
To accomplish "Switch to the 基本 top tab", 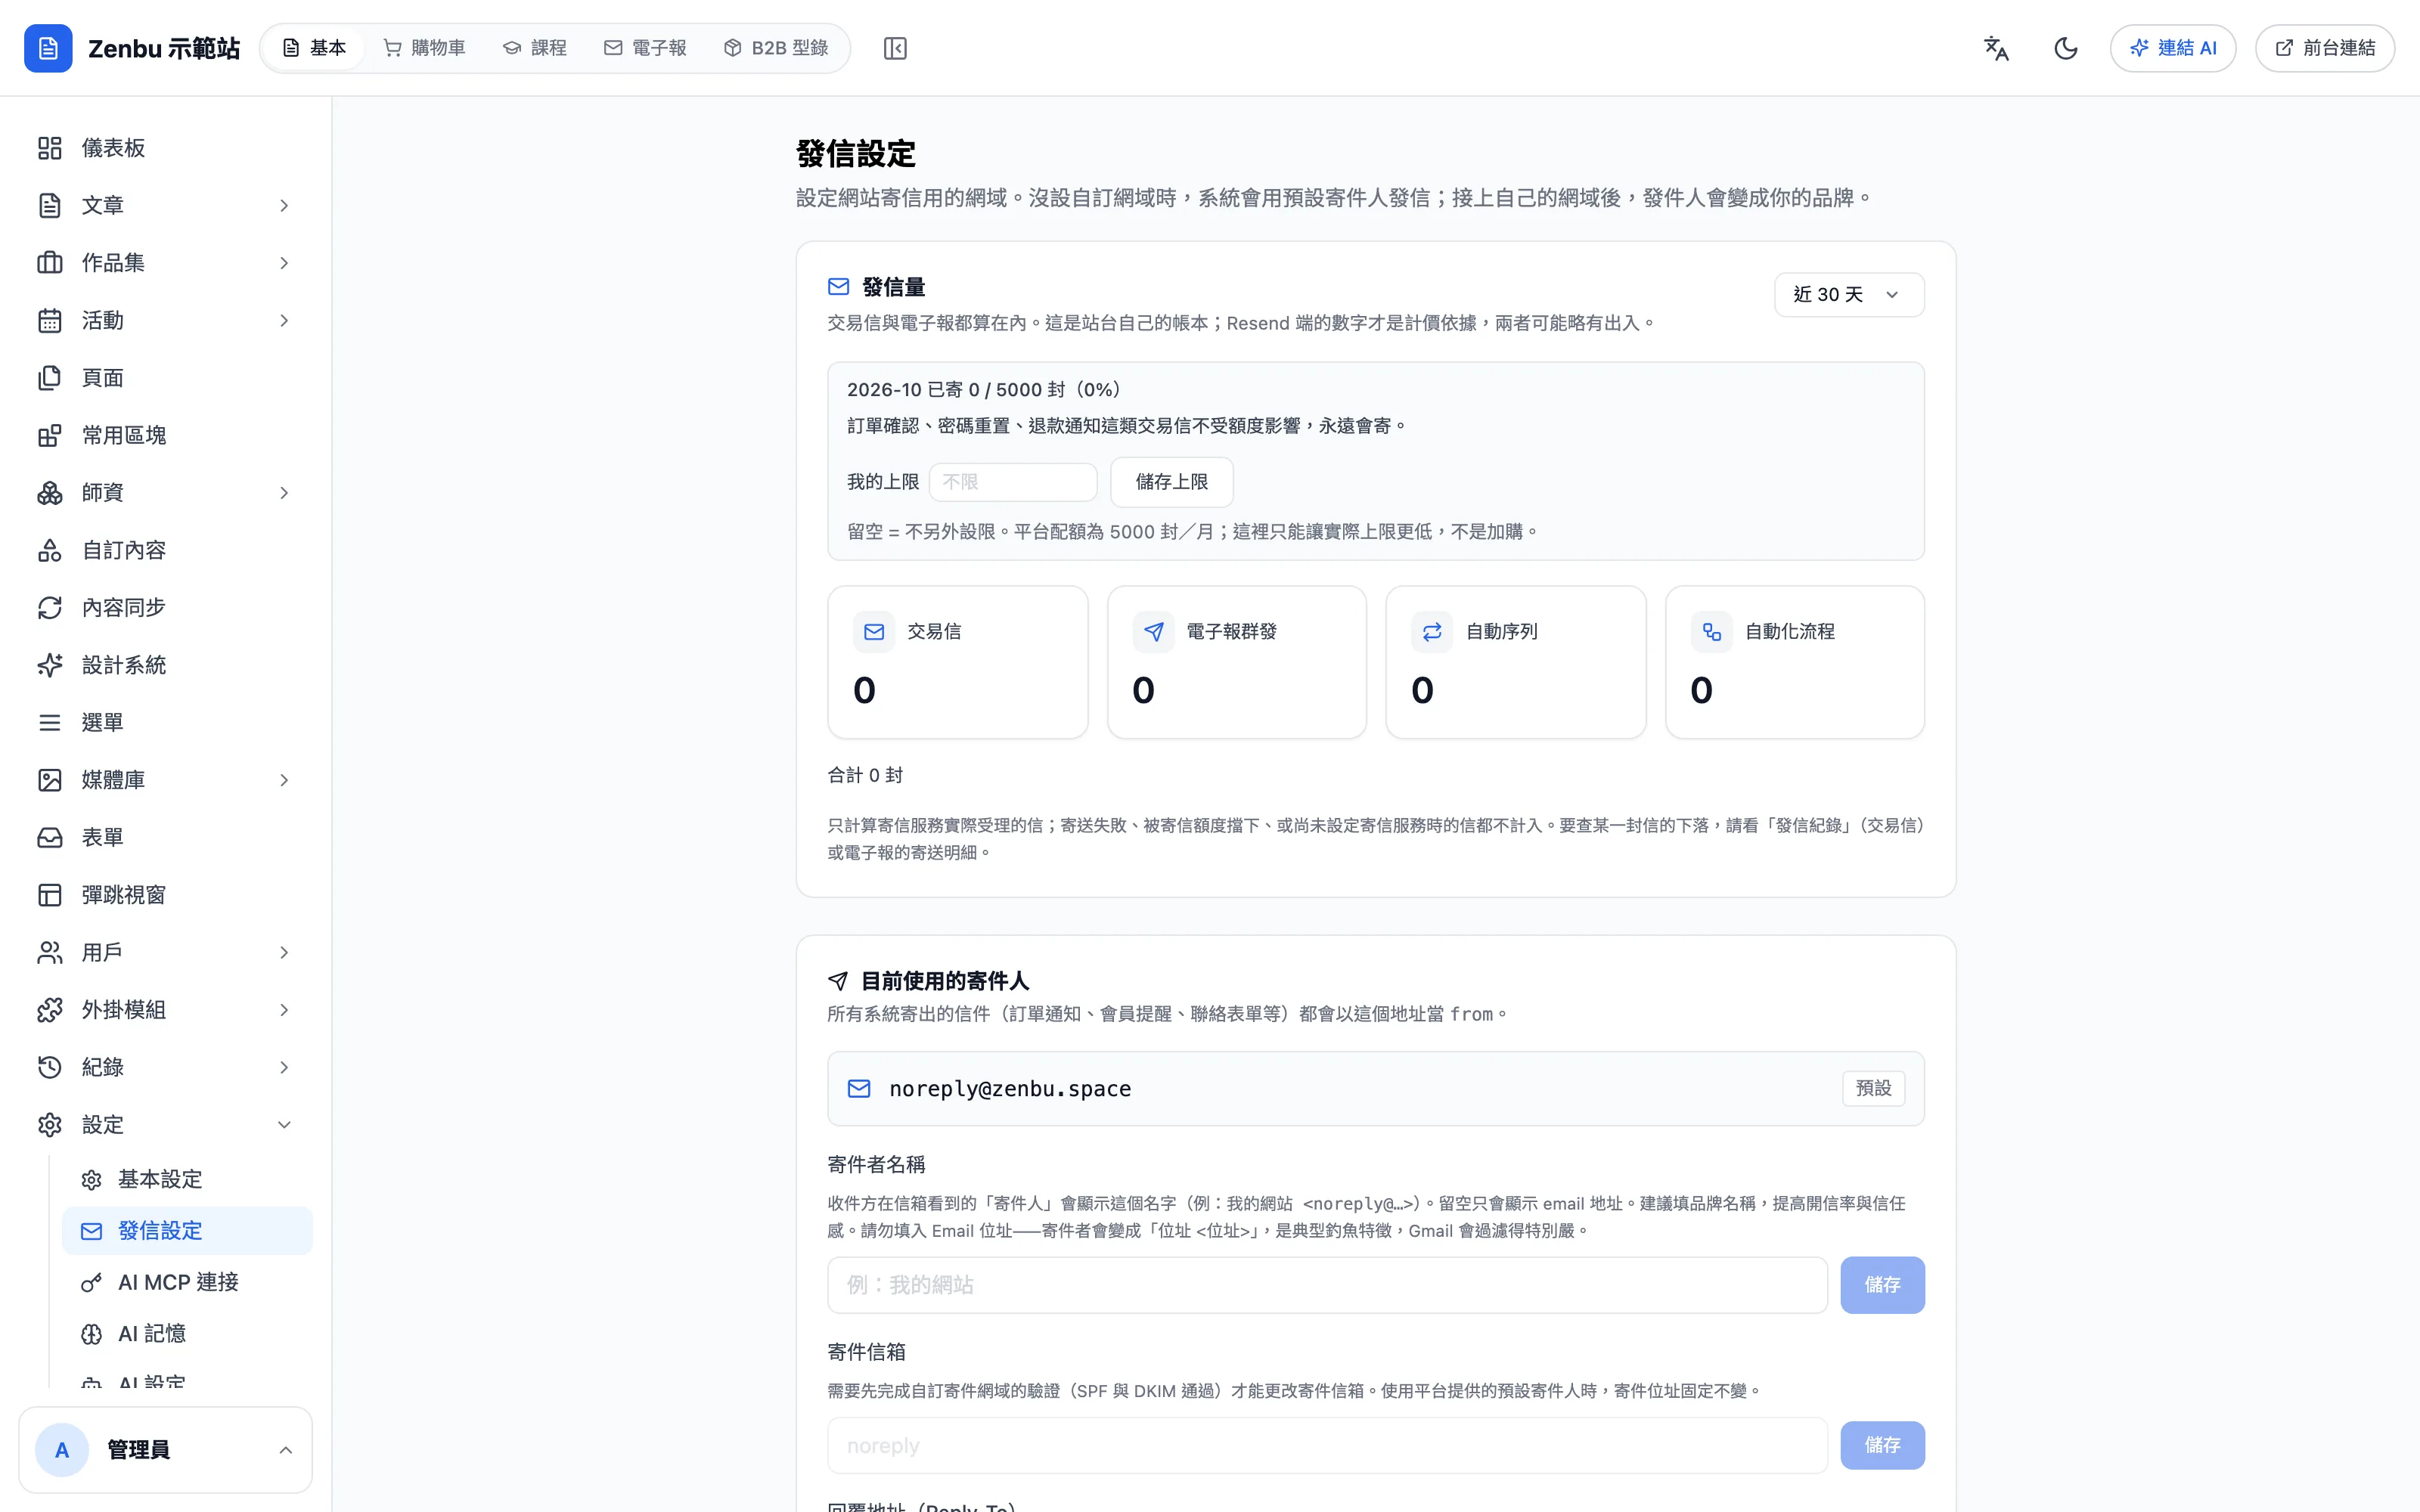I will pyautogui.click(x=314, y=48).
